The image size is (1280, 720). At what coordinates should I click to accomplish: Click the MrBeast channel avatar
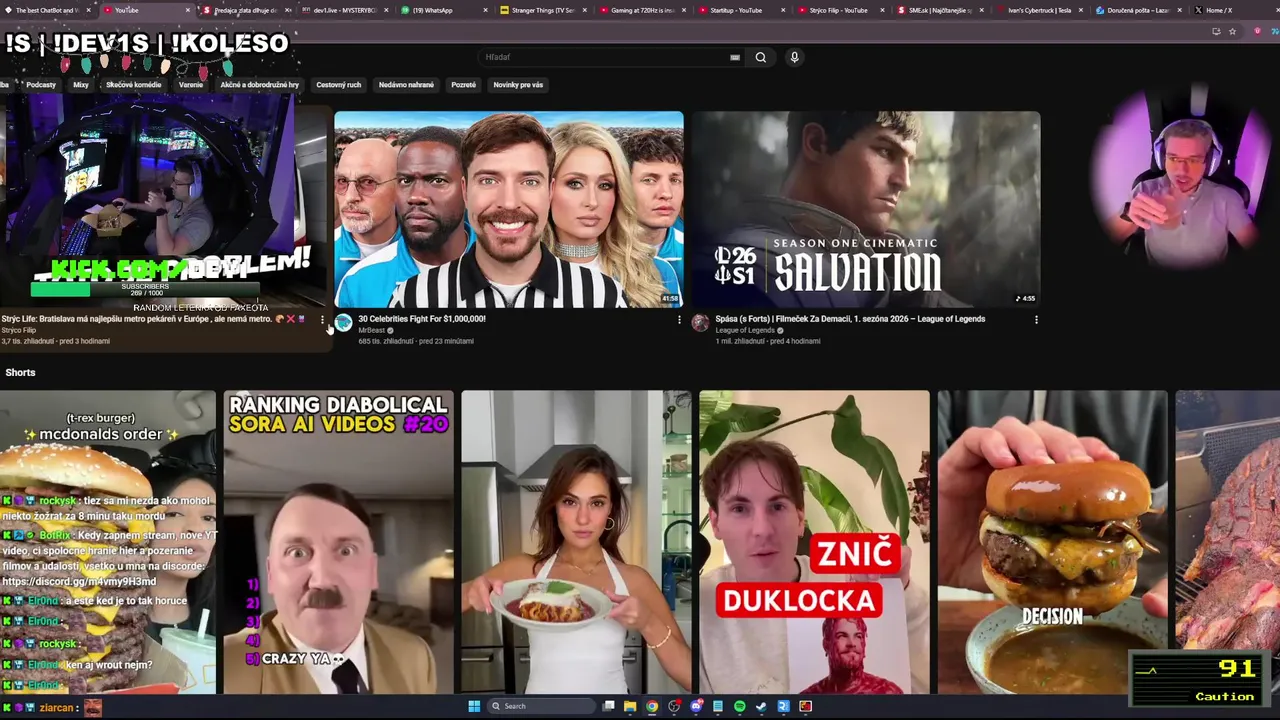click(343, 322)
